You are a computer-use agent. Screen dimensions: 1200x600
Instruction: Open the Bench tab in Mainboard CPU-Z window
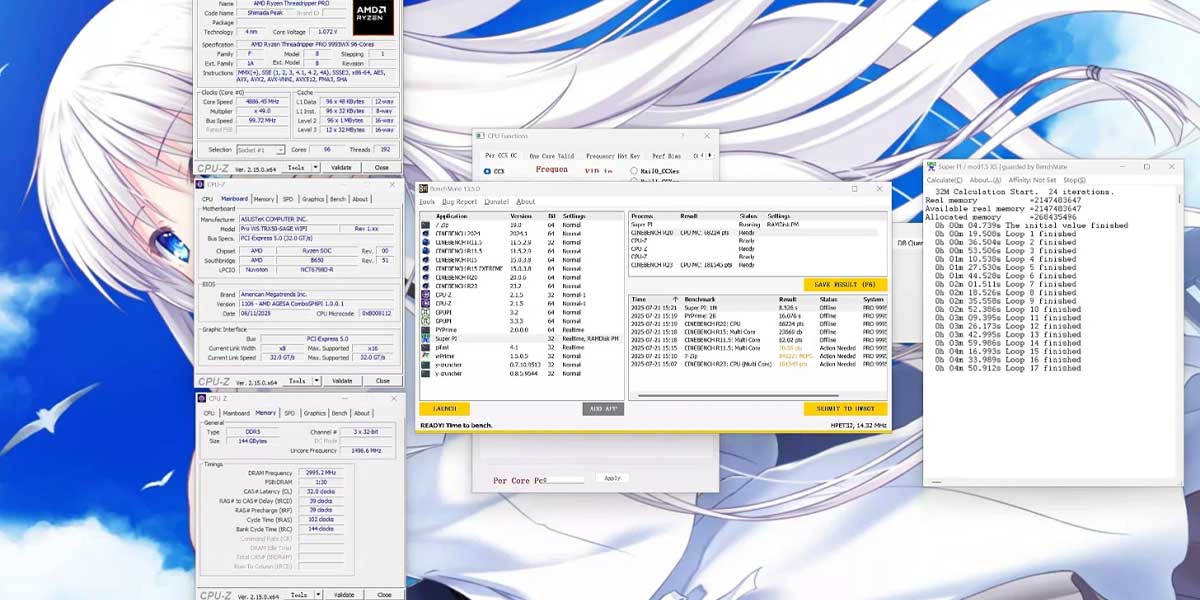[338, 199]
